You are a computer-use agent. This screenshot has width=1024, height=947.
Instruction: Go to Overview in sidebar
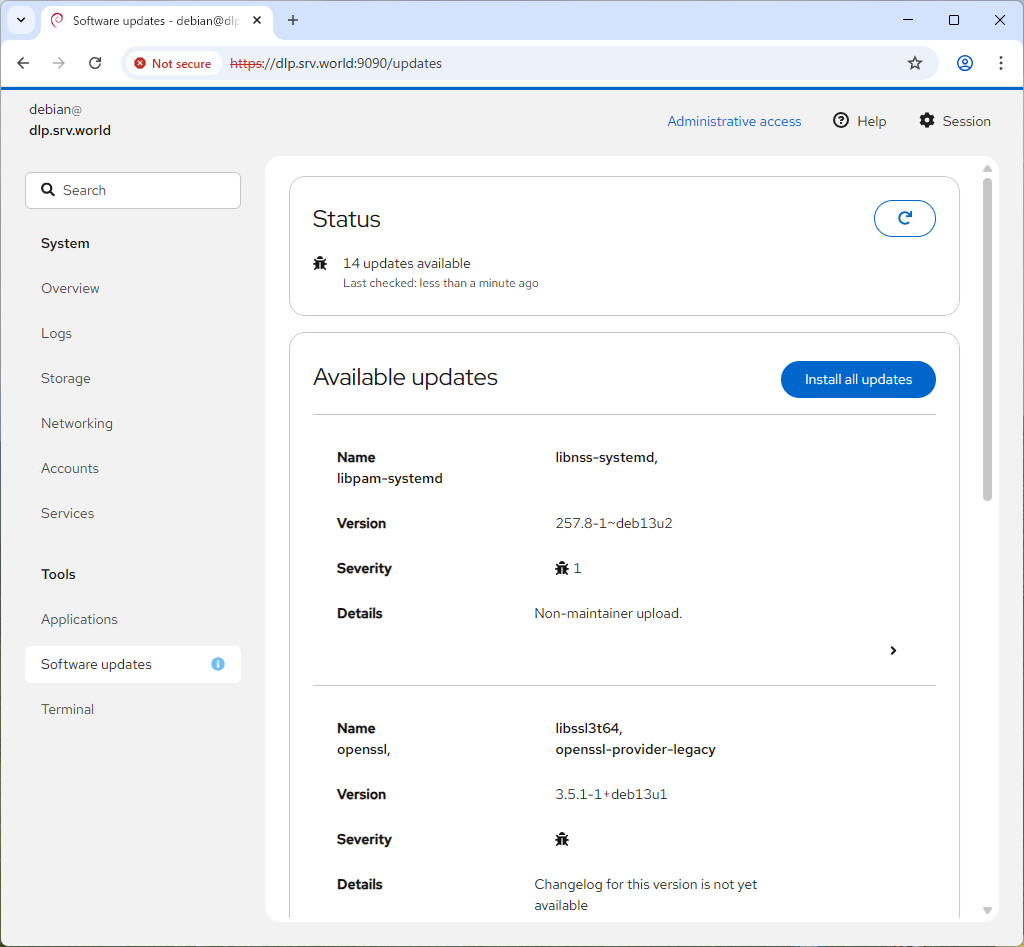(70, 288)
